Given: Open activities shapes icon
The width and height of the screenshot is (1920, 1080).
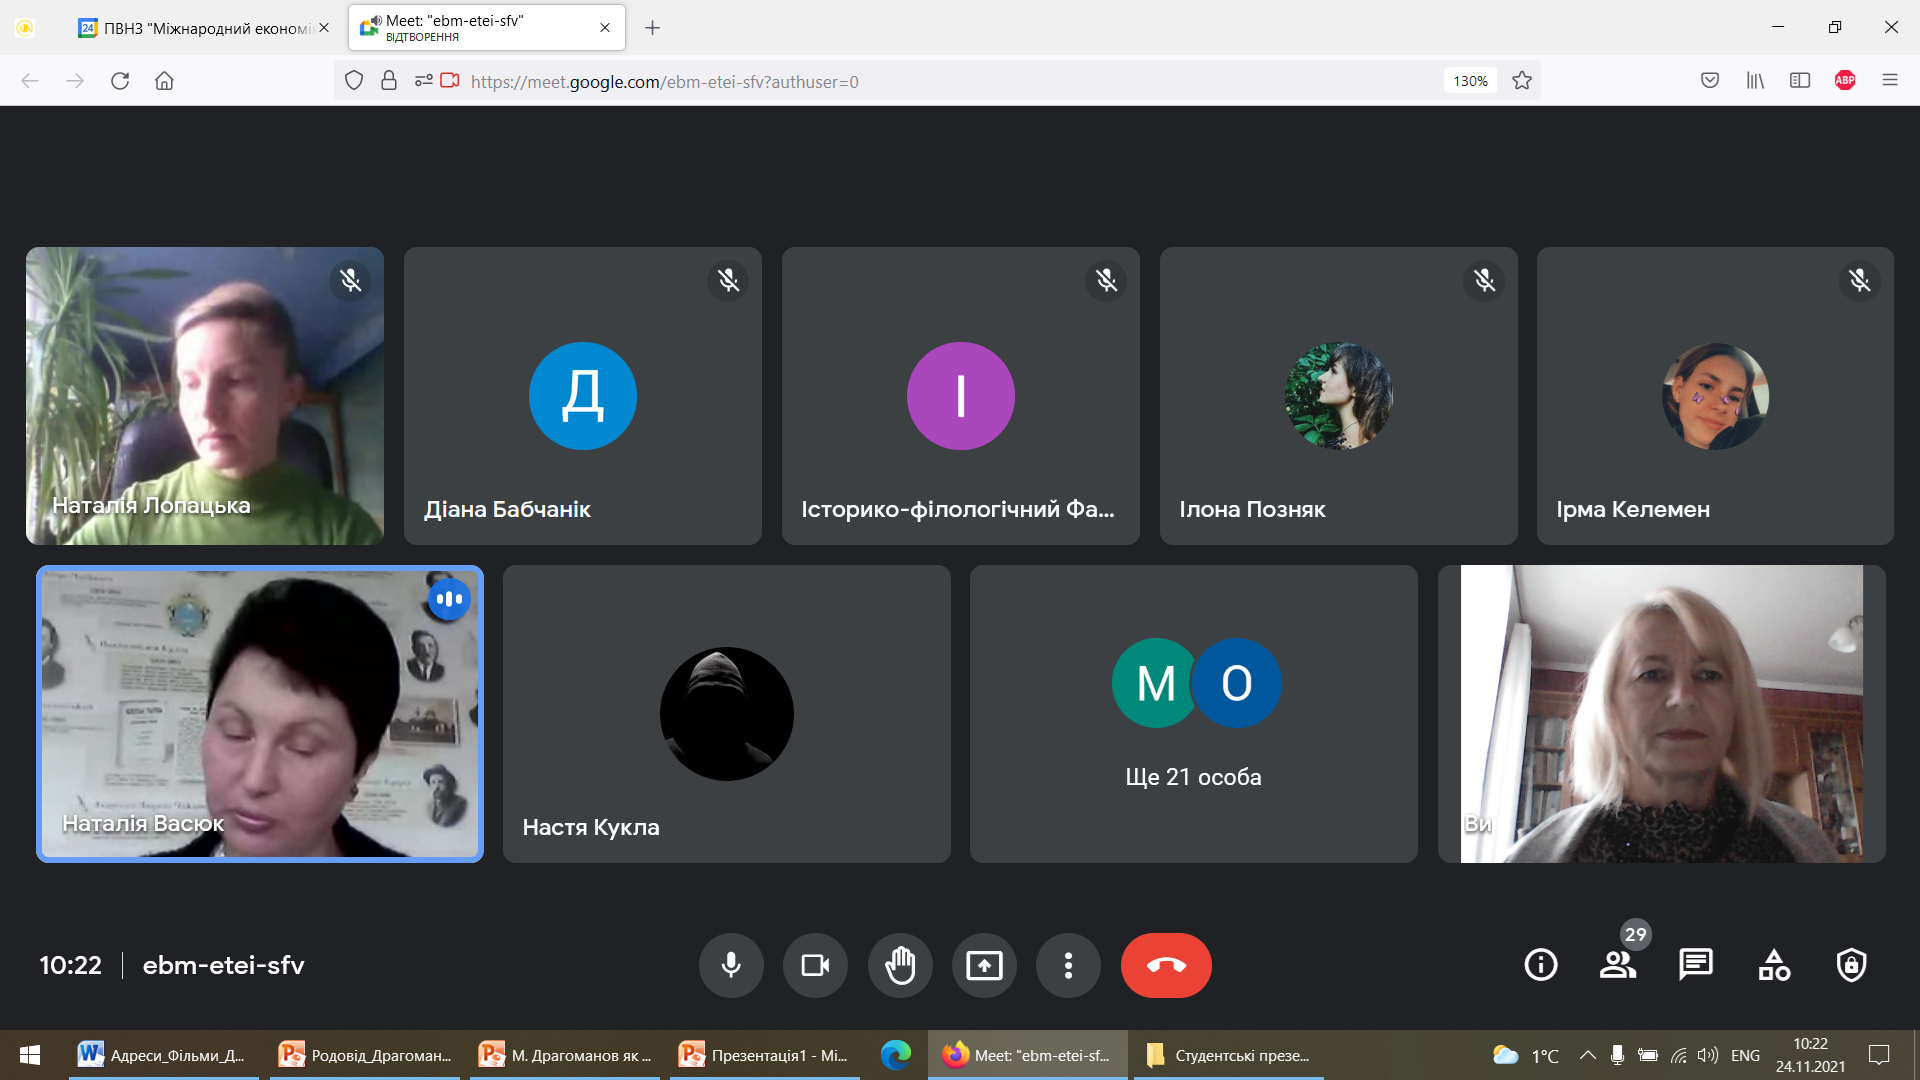Looking at the screenshot, I should click(1774, 965).
